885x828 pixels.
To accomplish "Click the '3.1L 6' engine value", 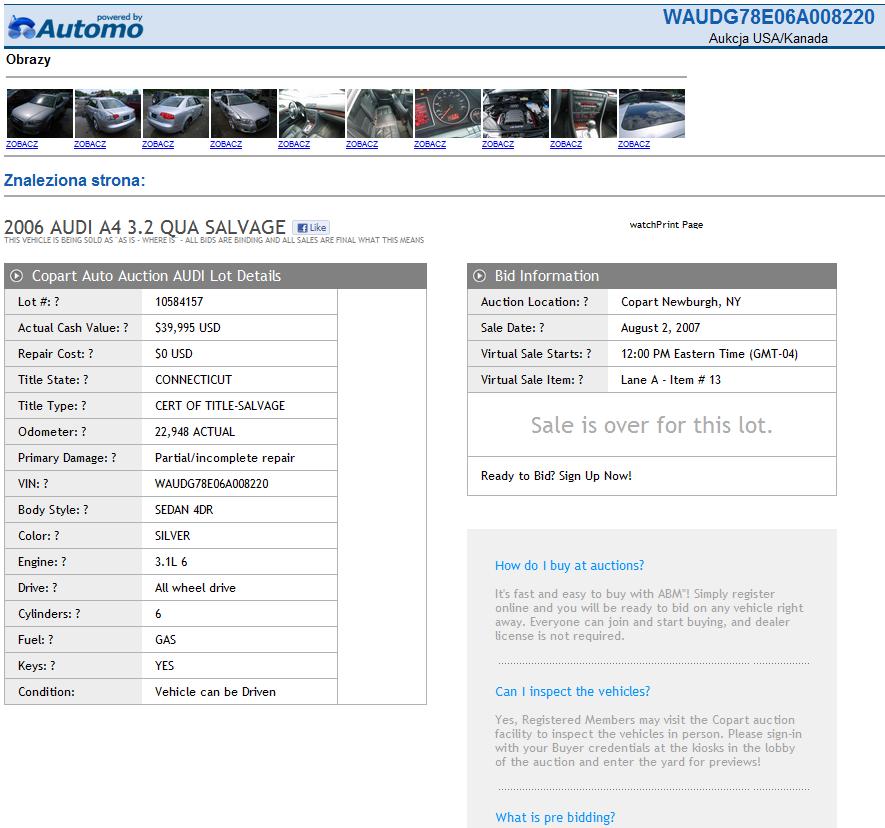I will (x=171, y=562).
